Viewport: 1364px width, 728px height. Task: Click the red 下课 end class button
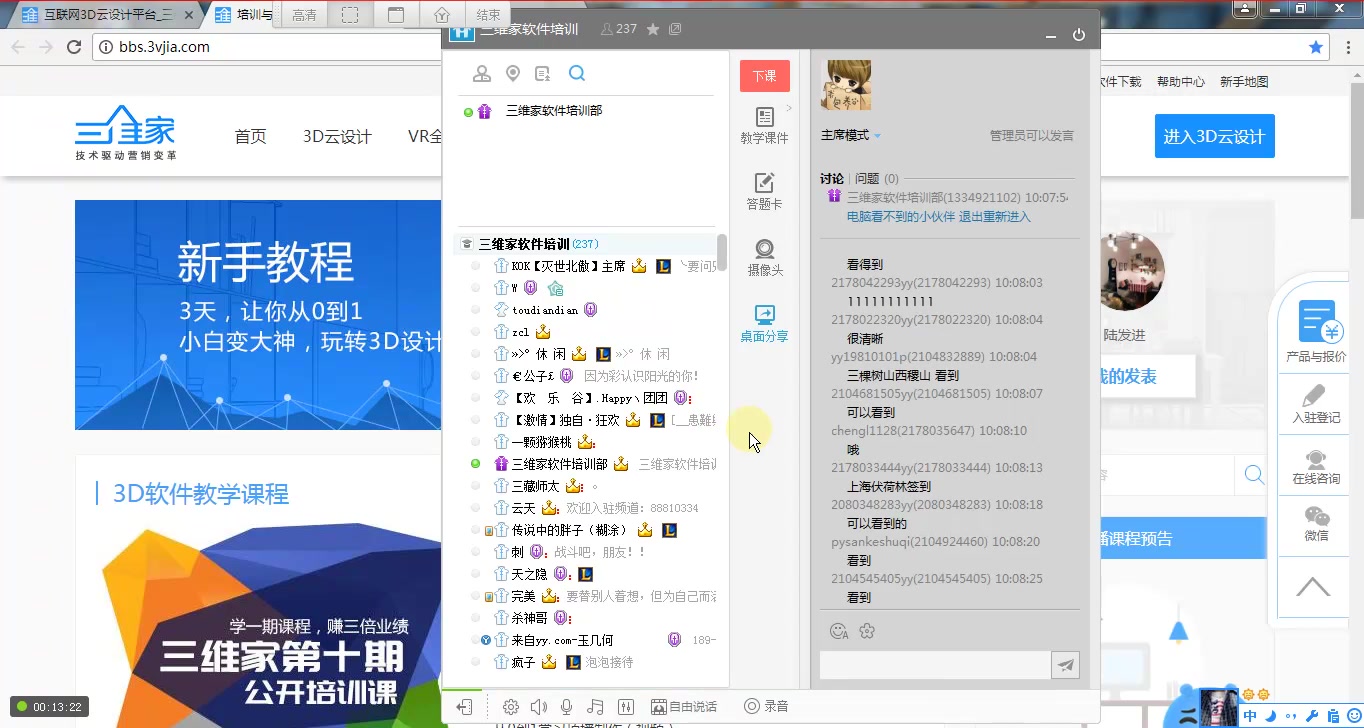pos(765,76)
